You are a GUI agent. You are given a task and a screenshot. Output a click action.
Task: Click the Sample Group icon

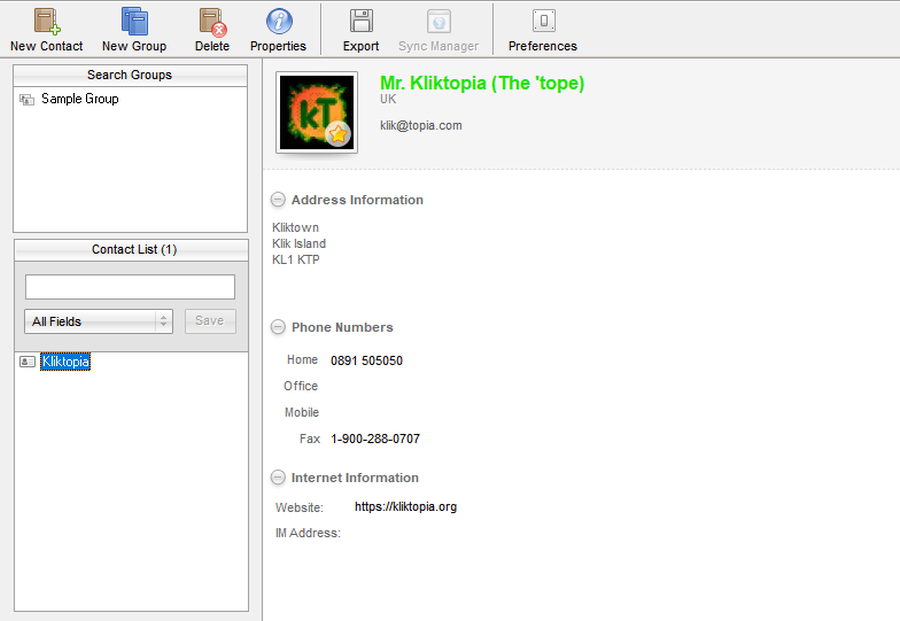27,100
